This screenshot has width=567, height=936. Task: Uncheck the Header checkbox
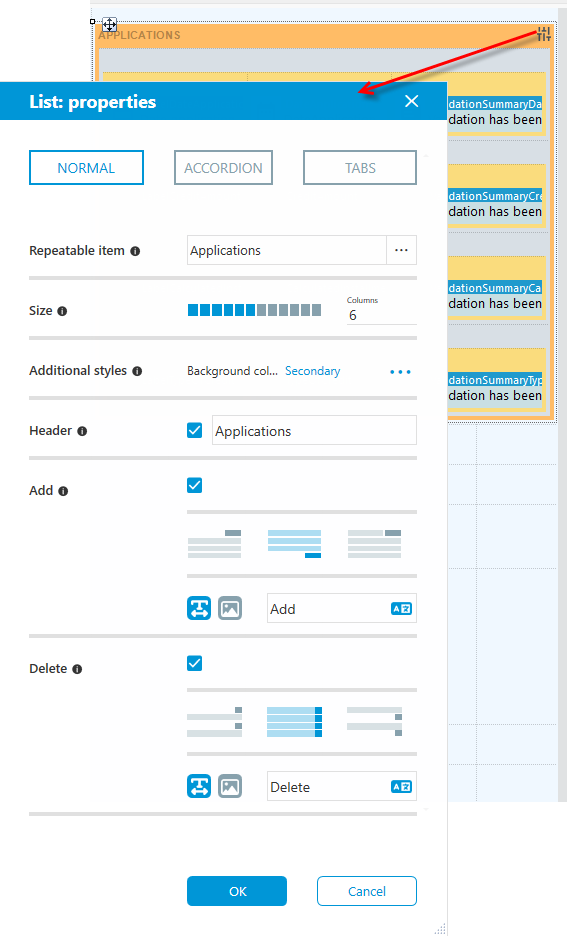tap(195, 430)
